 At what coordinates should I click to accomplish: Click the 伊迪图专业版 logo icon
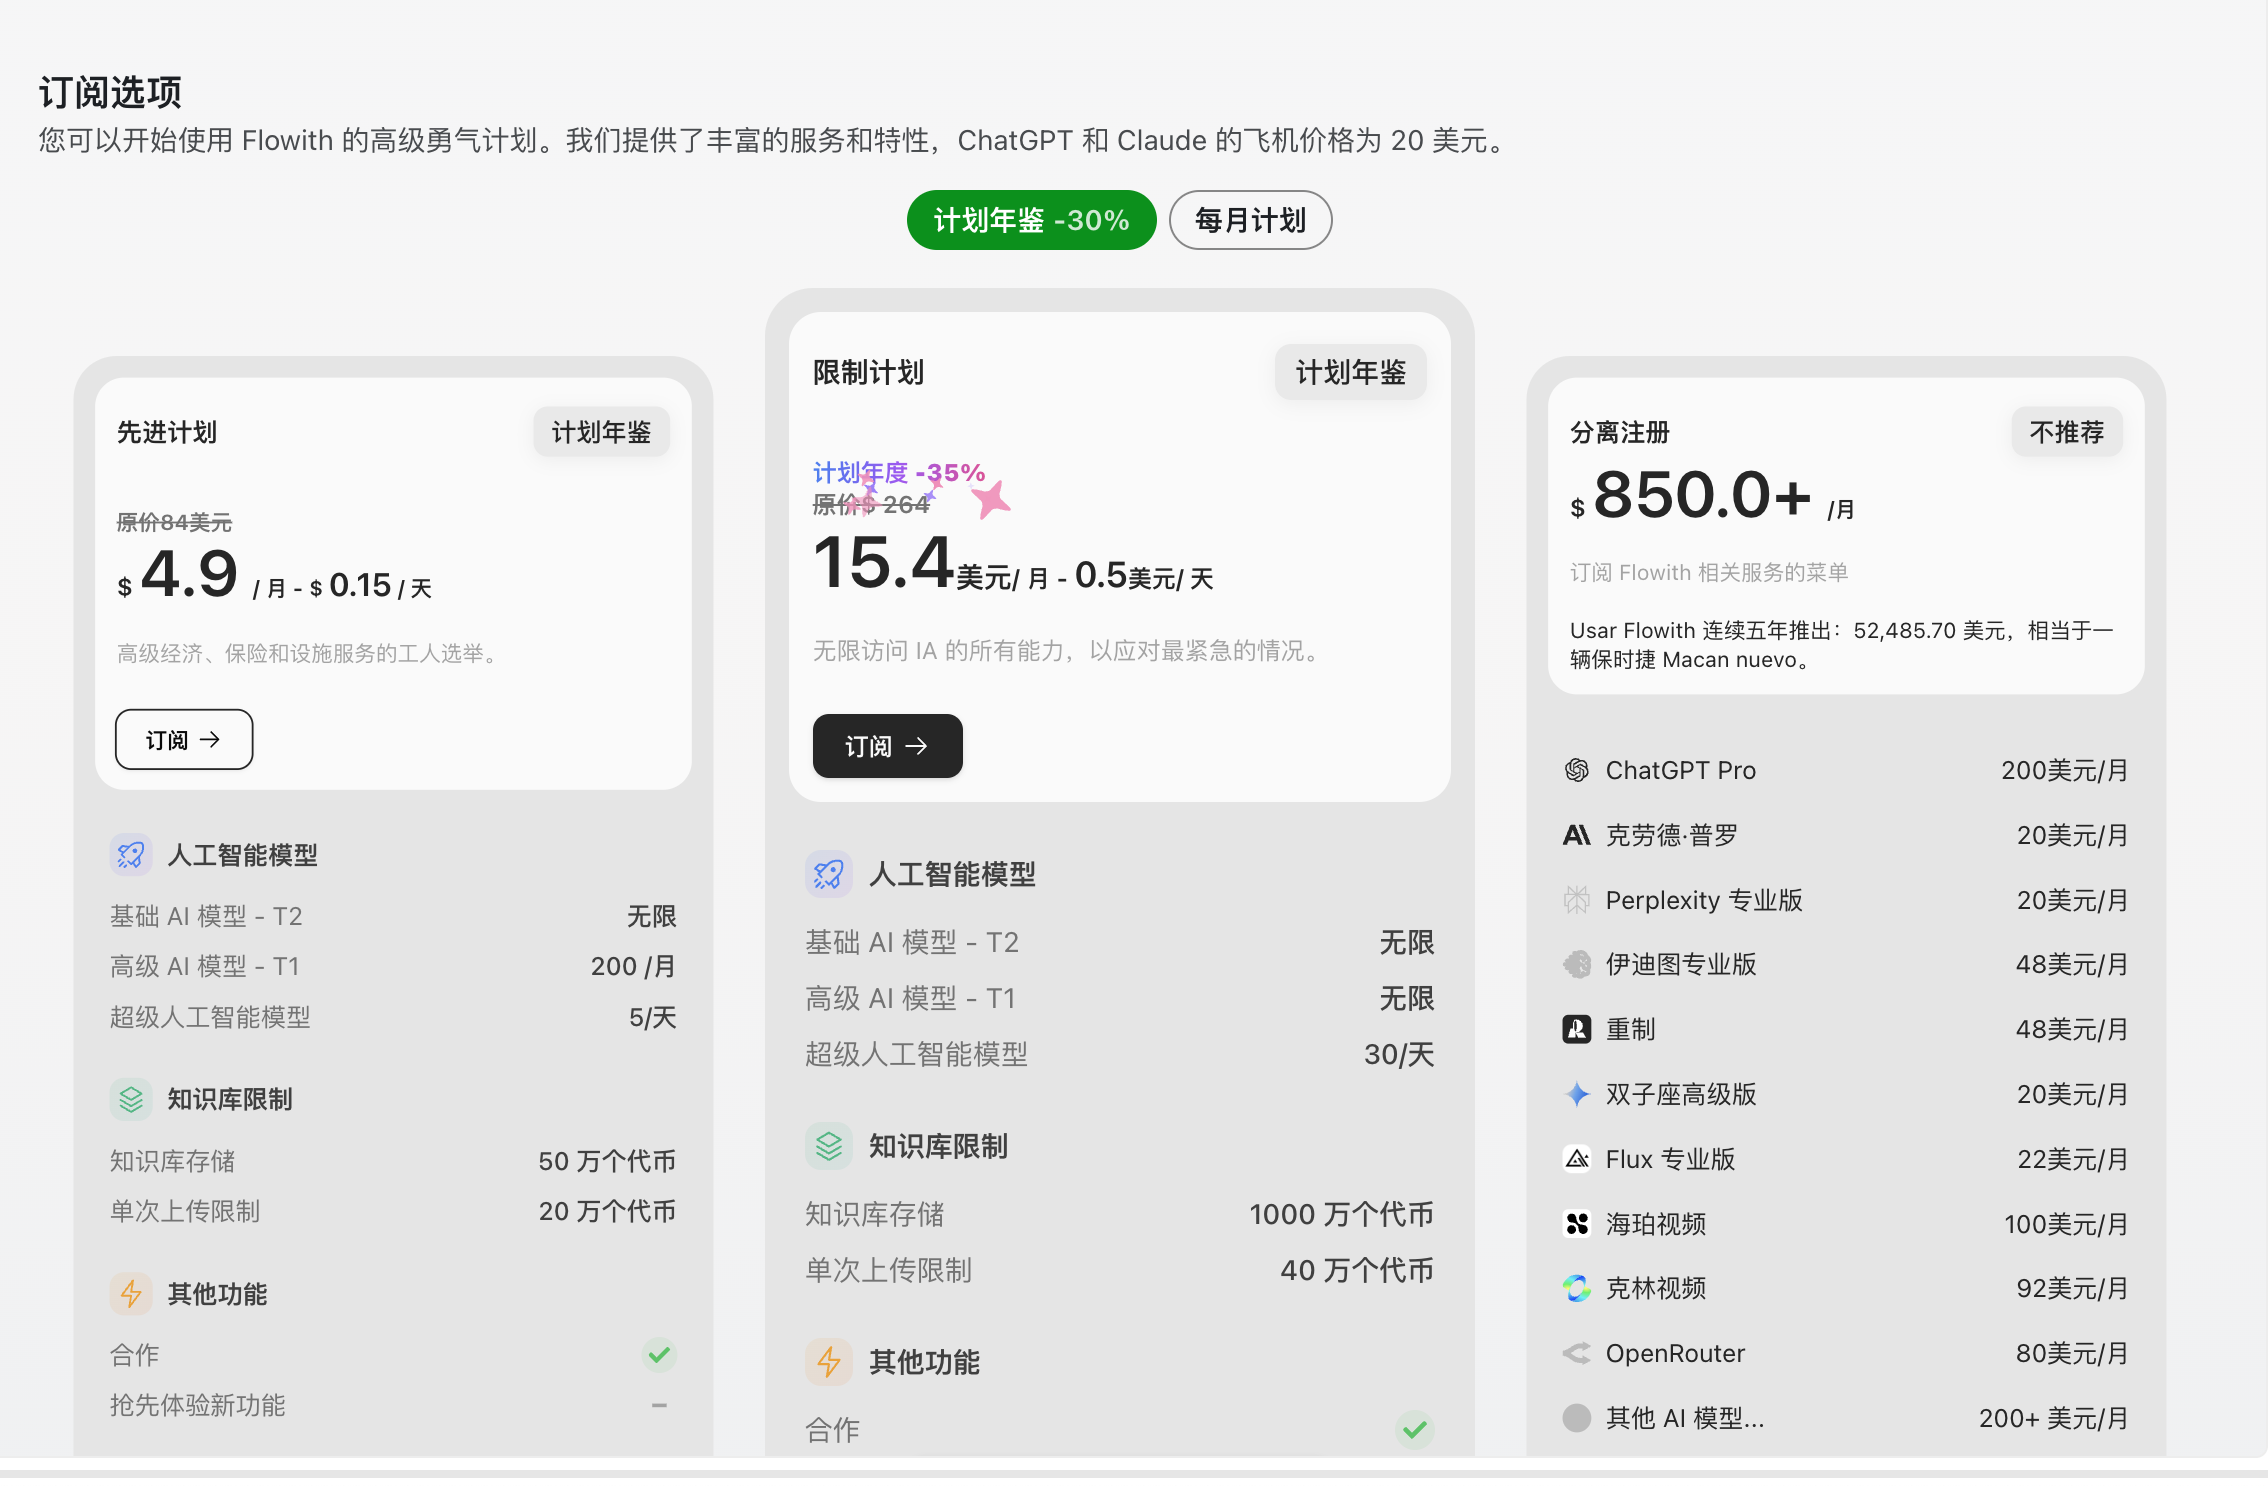point(1577,964)
